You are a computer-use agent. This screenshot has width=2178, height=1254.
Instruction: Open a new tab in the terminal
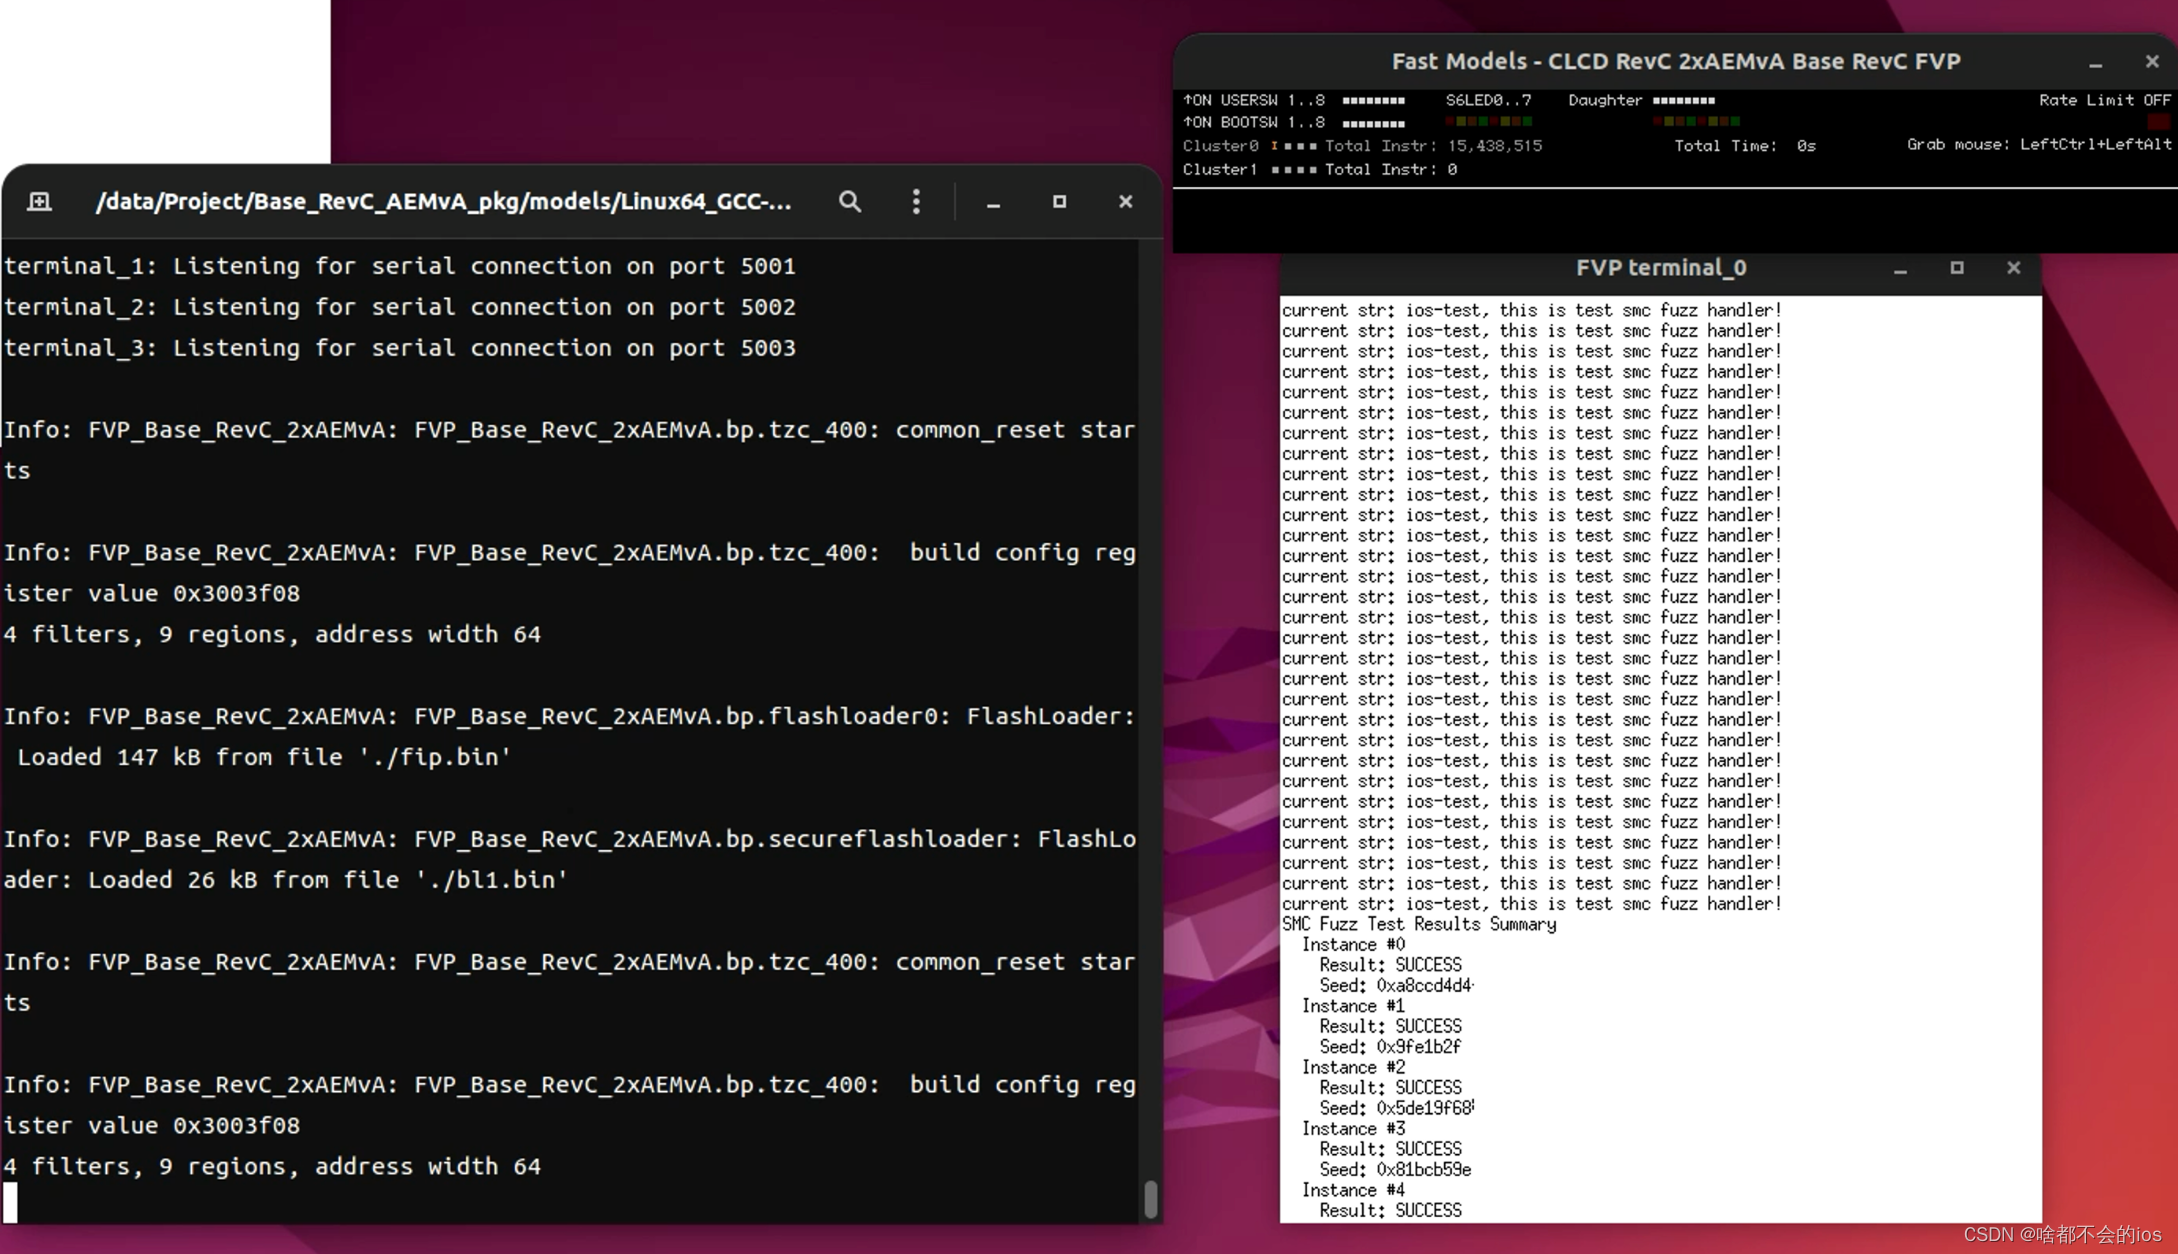[39, 202]
